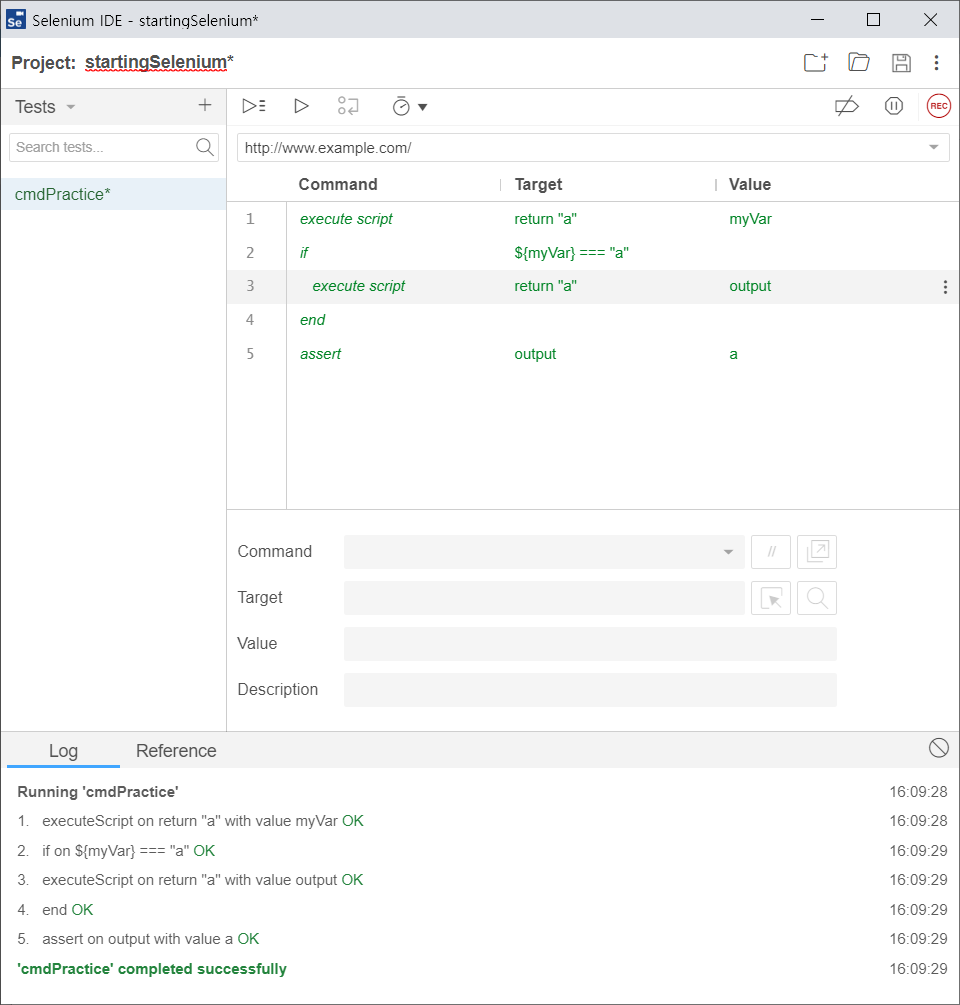
Task: Select row 1 execute script command
Action: coord(593,219)
